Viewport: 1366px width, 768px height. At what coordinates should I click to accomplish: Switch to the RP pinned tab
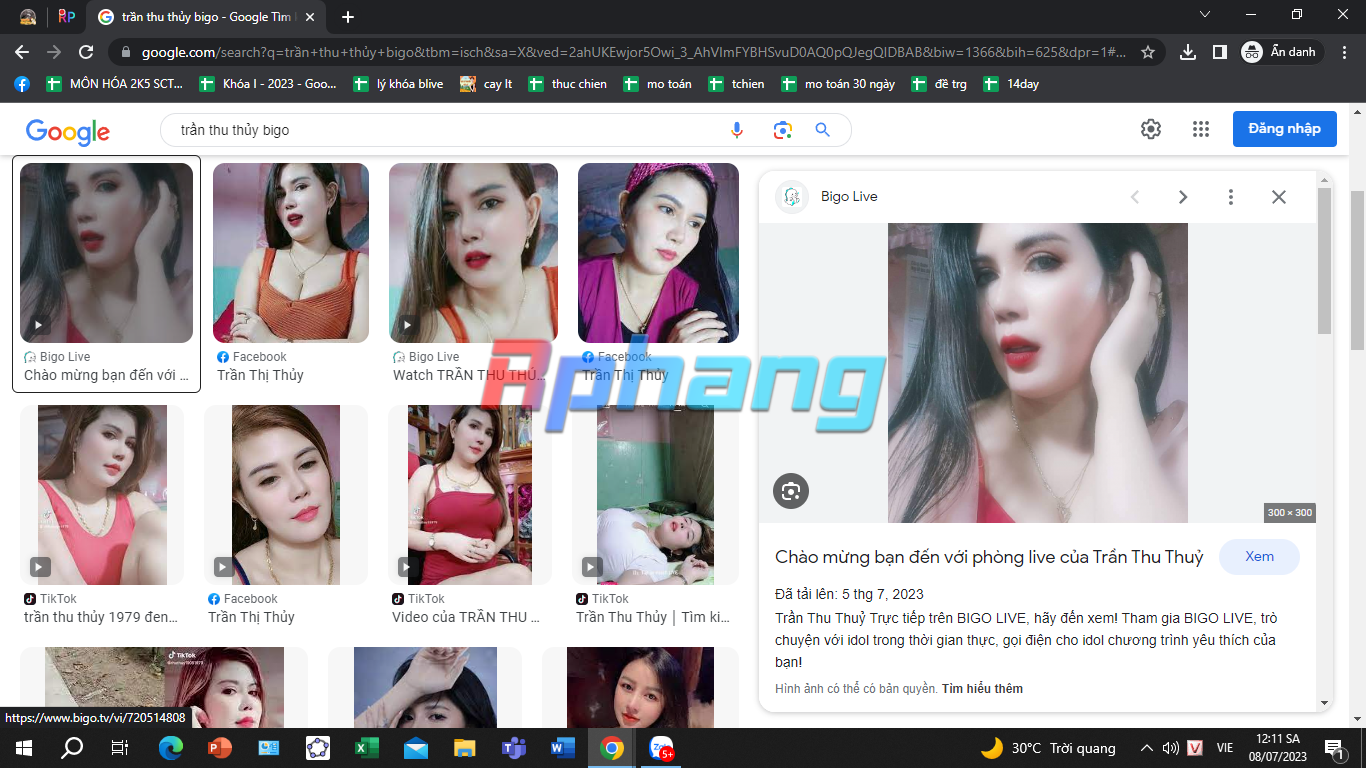pos(66,17)
